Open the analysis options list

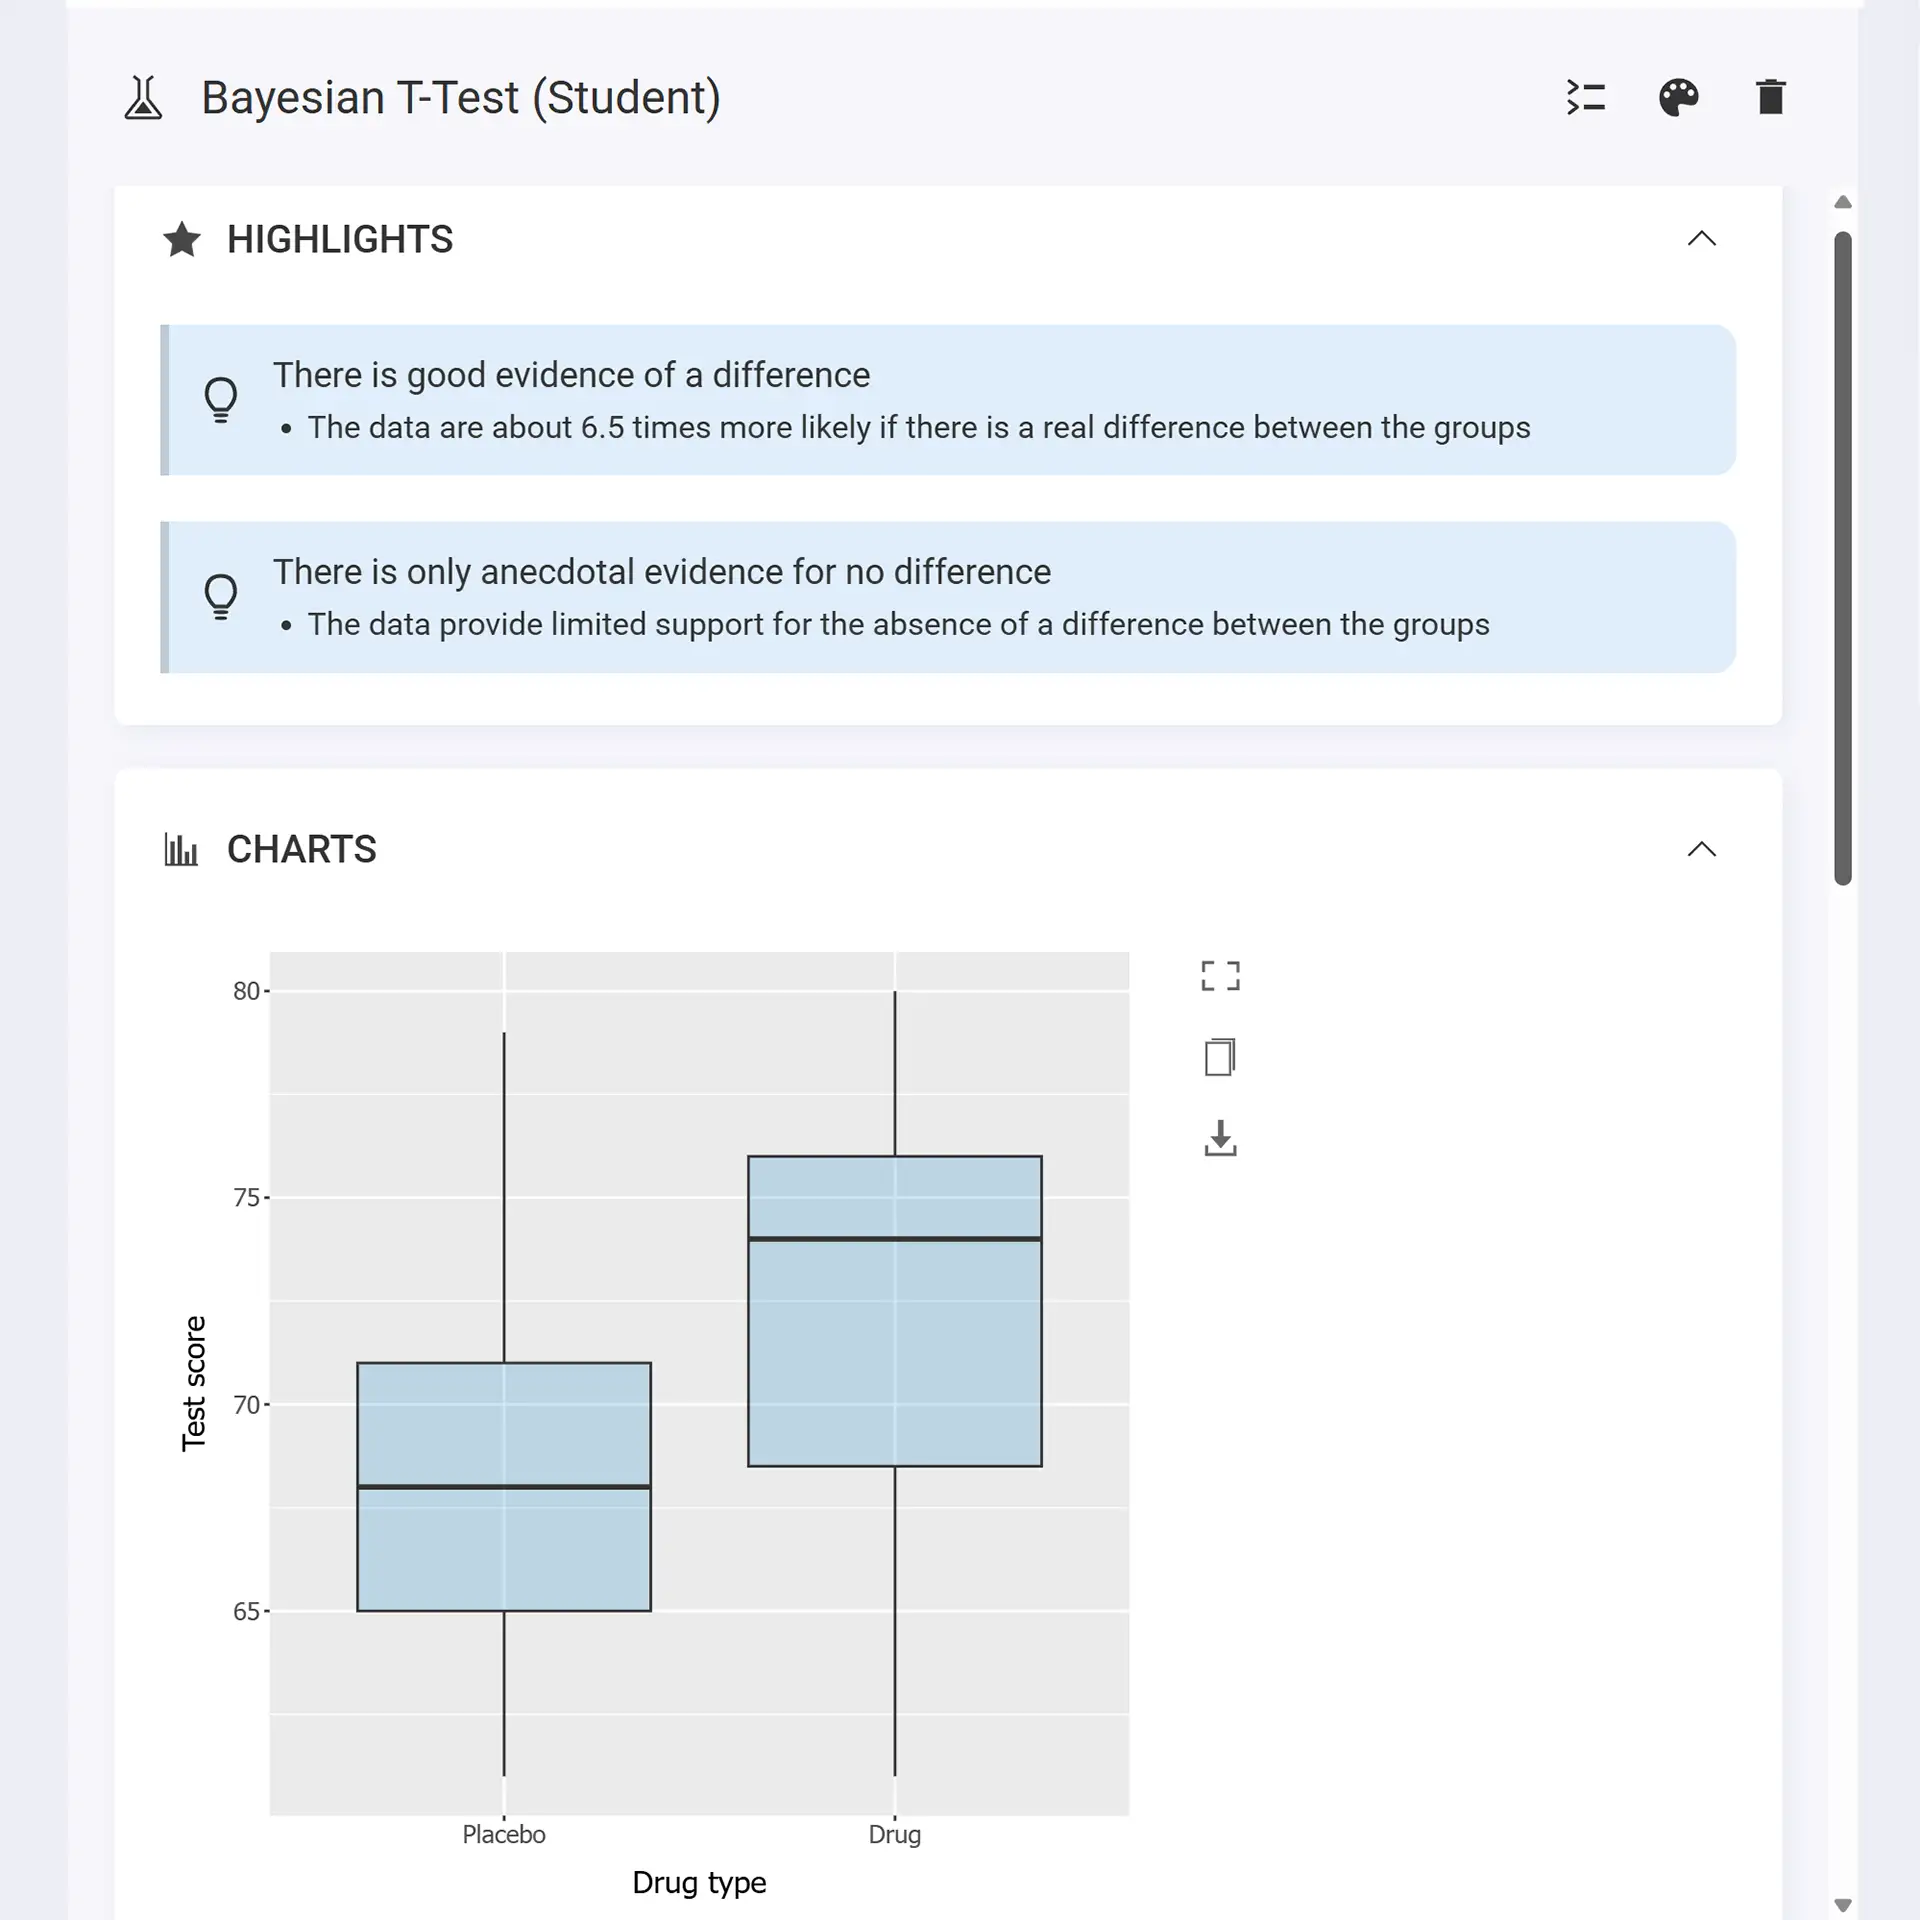1587,97
